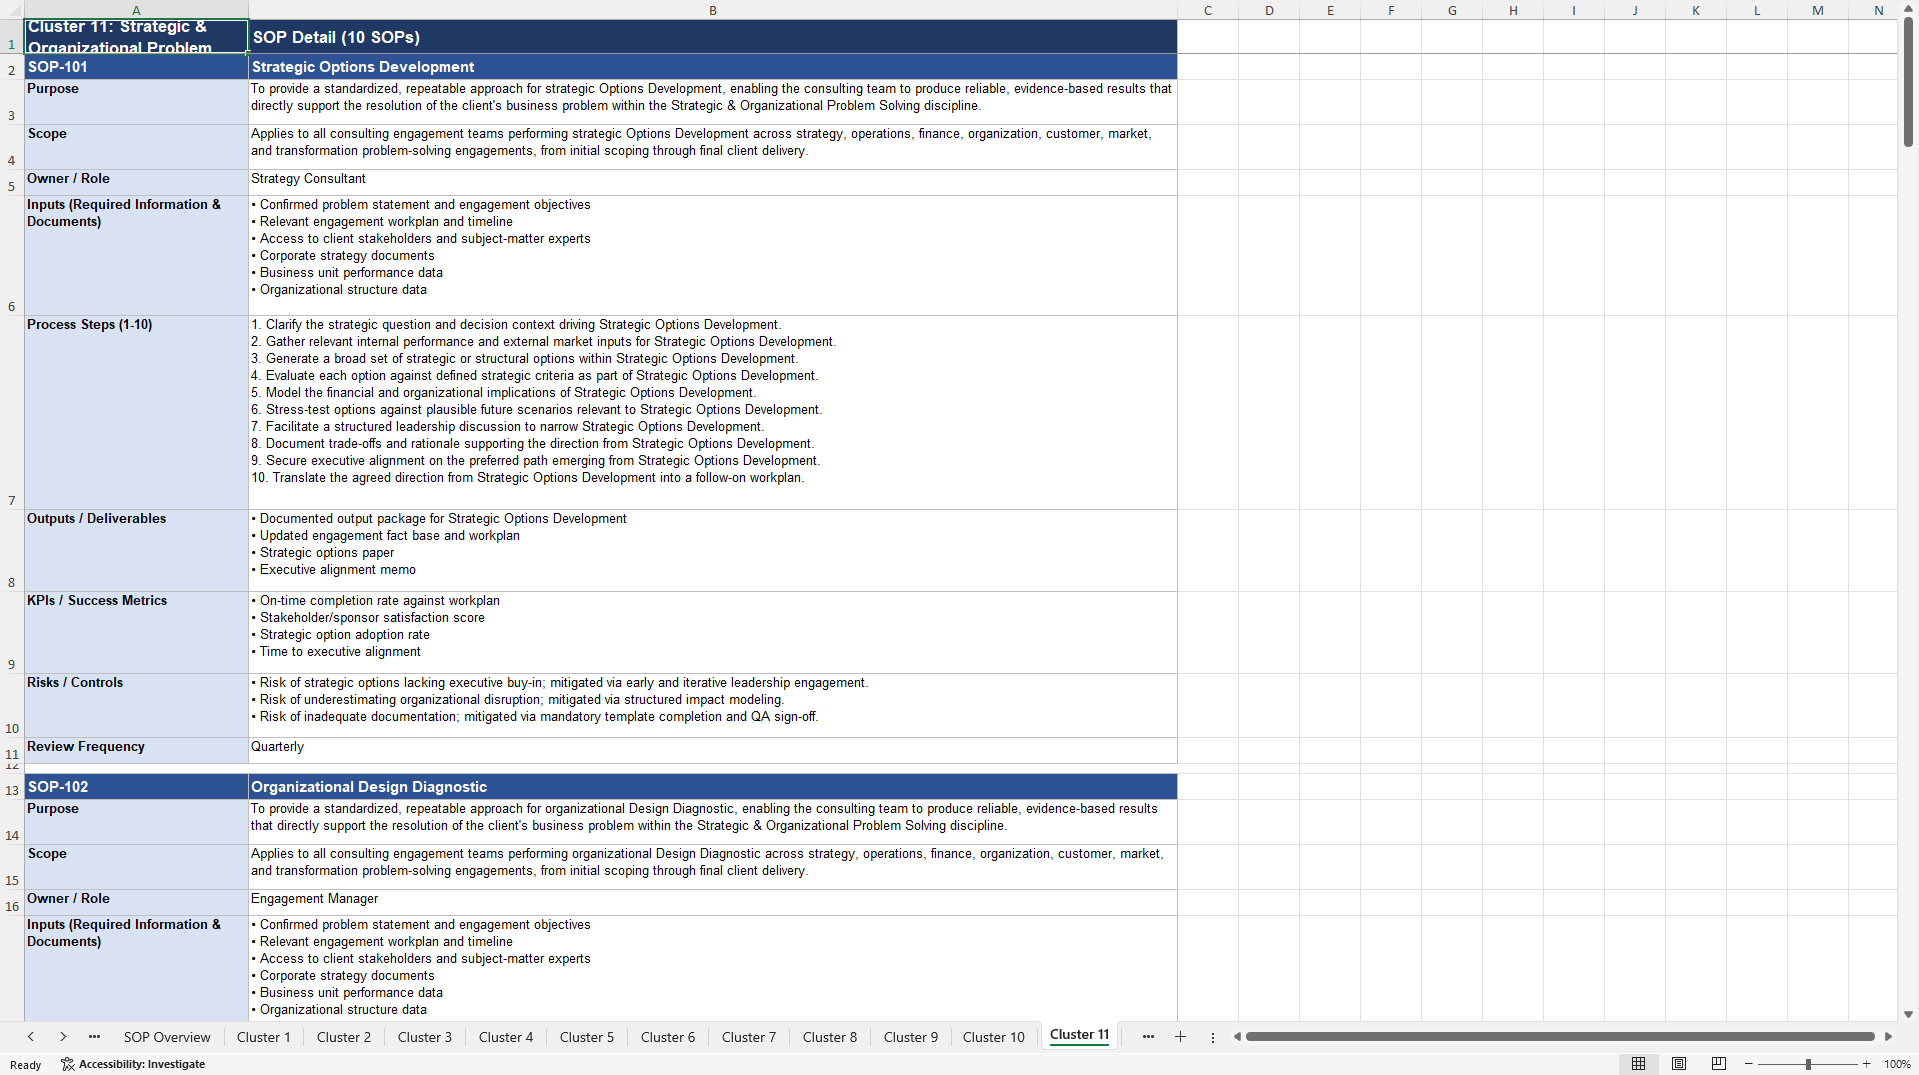Switch to Cluster 8 sheet tab
1919x1075 pixels.
(x=830, y=1037)
